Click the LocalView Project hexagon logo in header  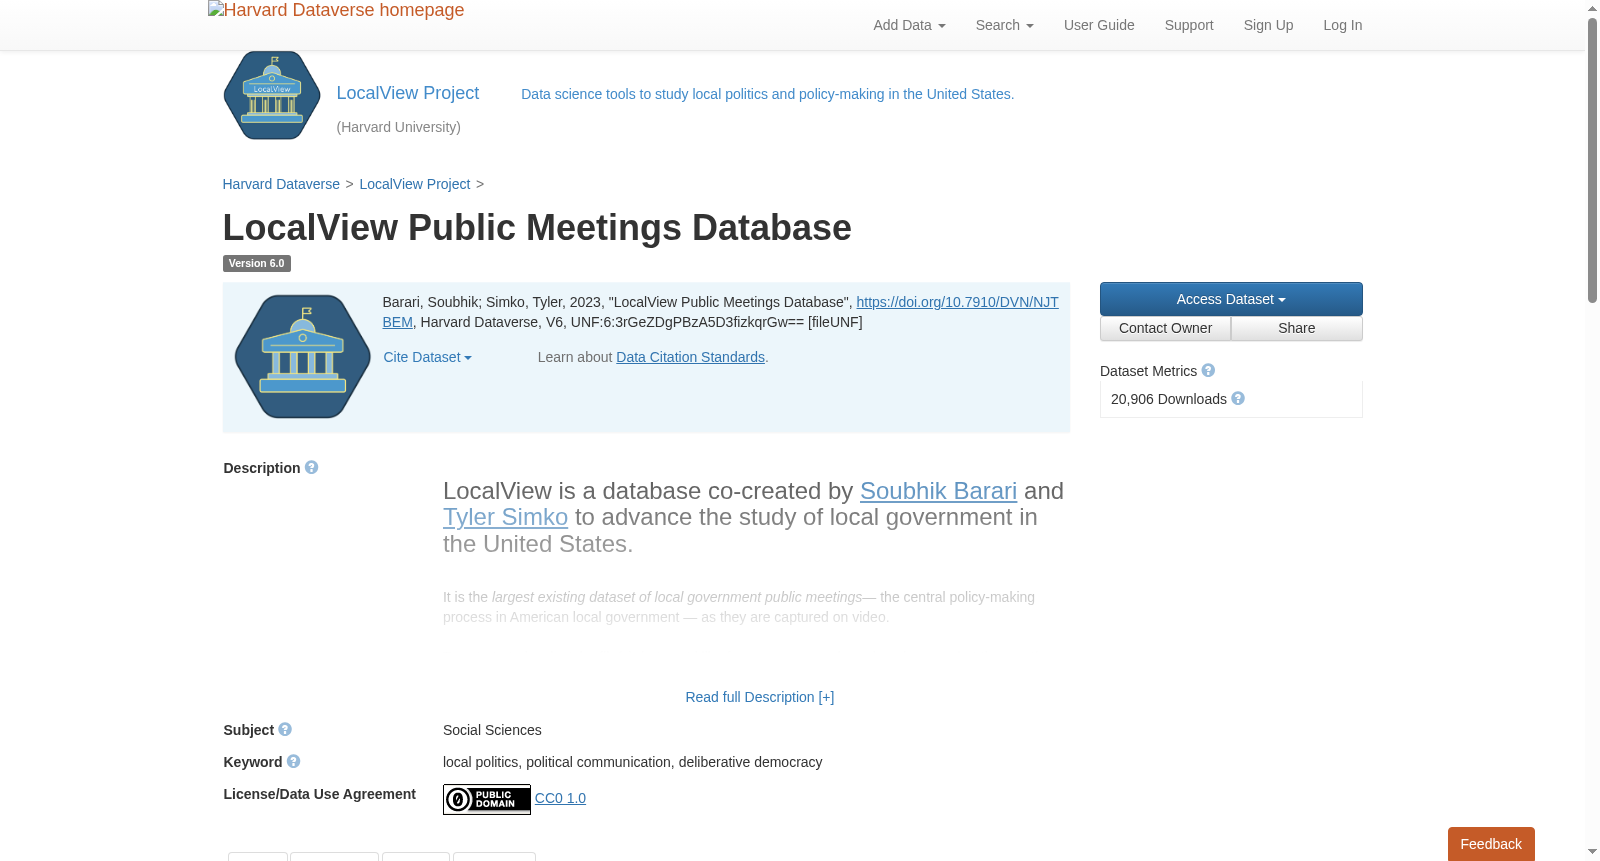click(x=272, y=95)
